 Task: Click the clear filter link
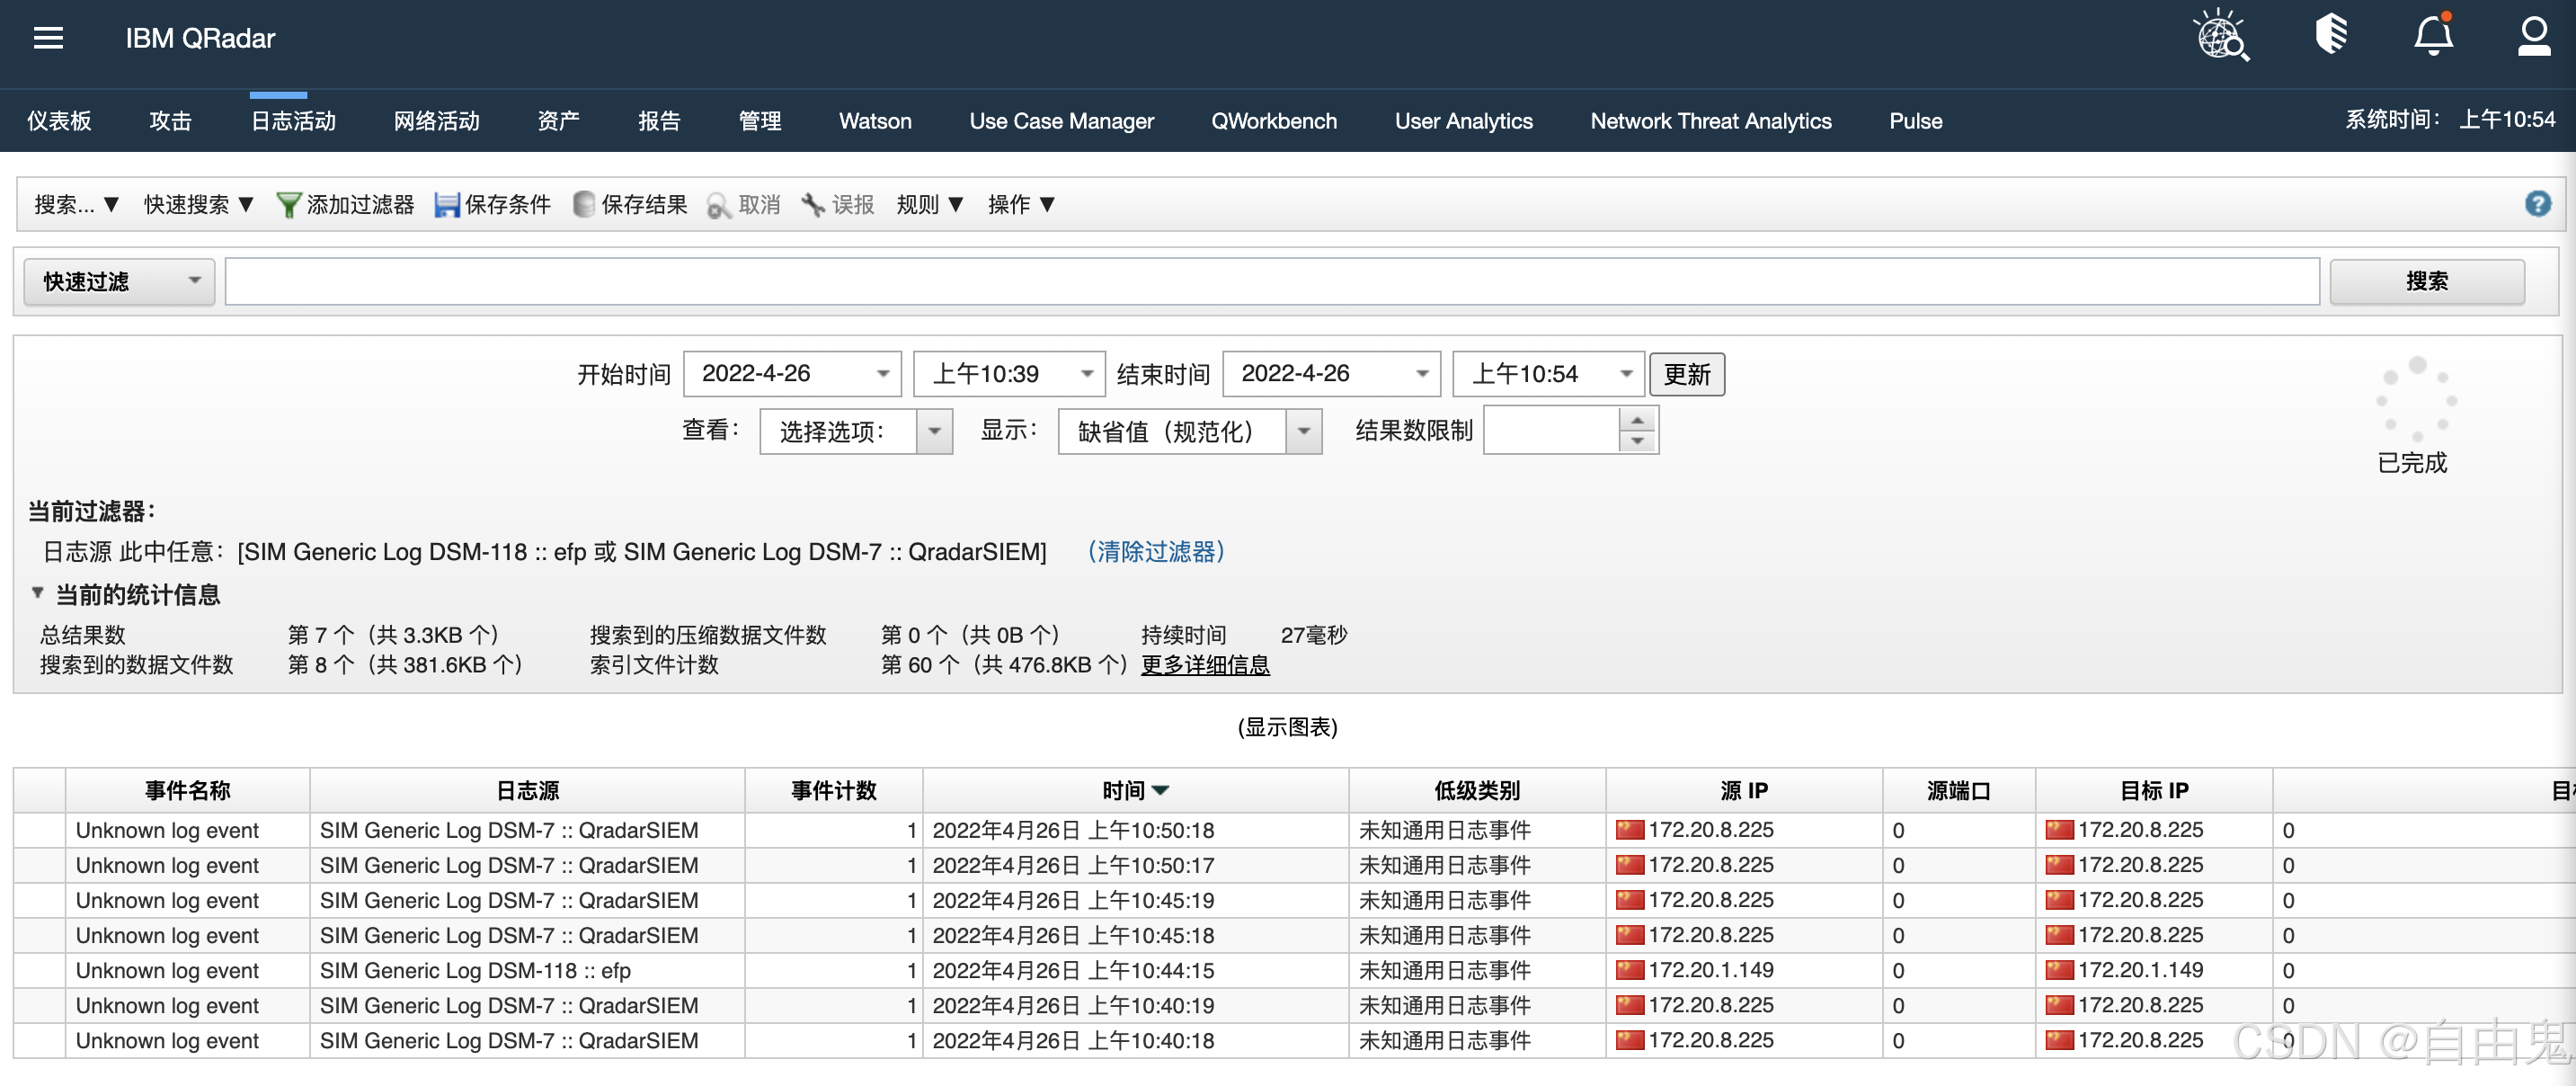pos(1155,552)
